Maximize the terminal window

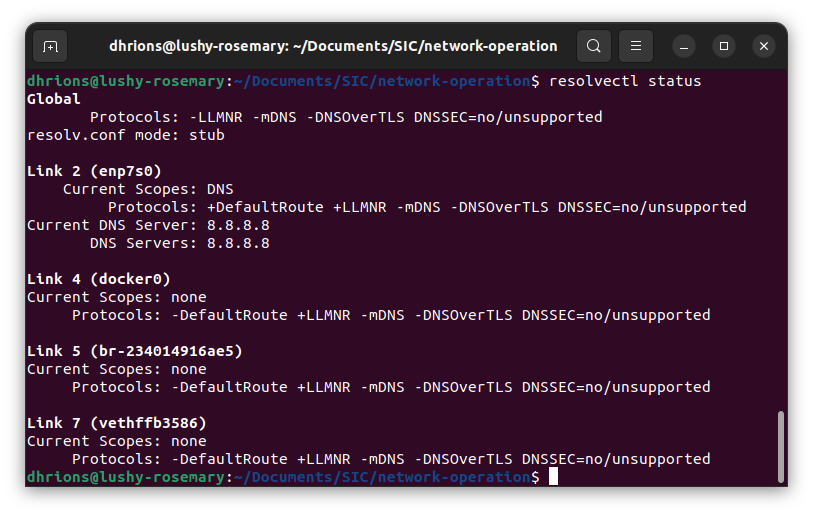pyautogui.click(x=724, y=46)
